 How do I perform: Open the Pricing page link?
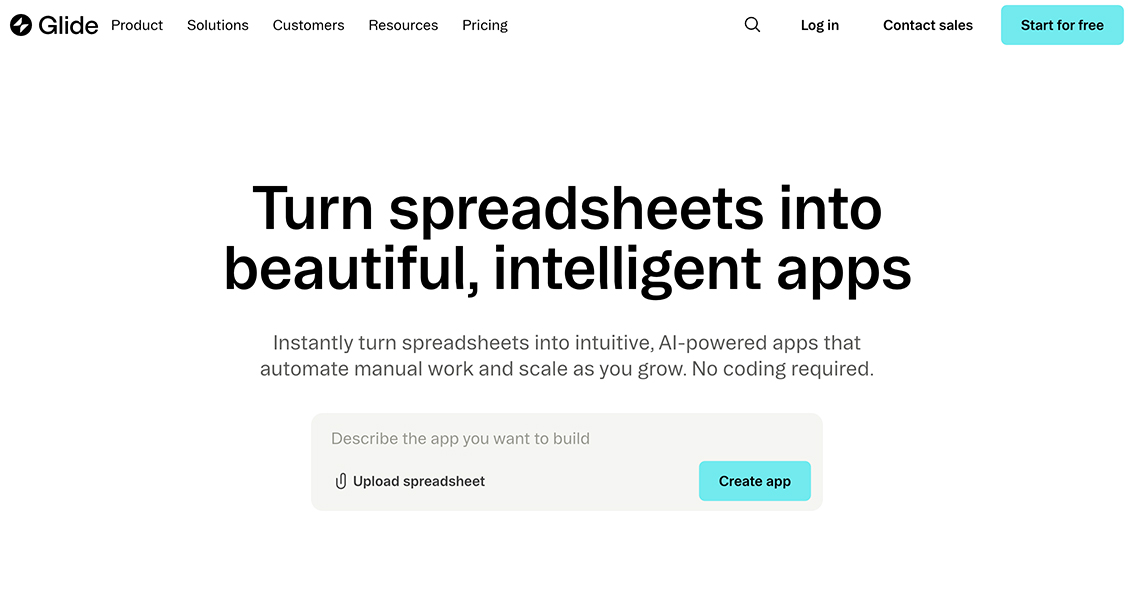(485, 25)
